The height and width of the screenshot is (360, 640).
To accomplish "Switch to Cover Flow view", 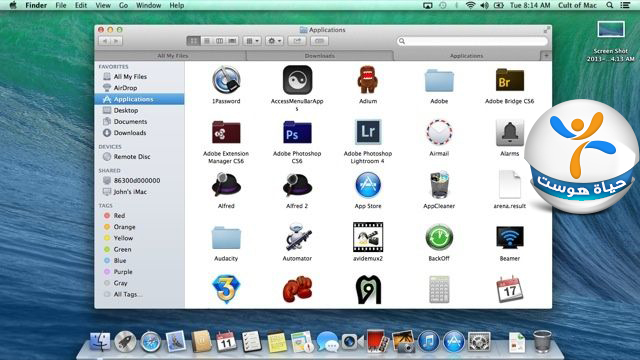I will 232,41.
